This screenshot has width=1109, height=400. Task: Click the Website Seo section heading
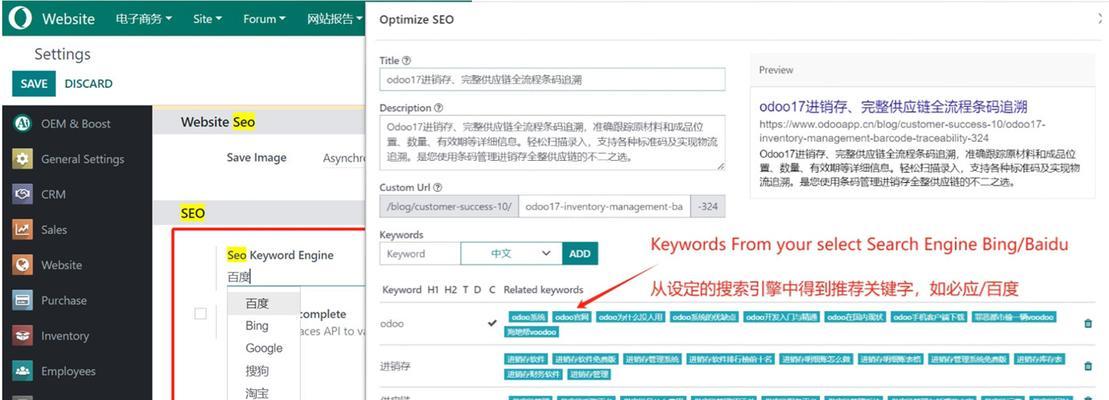[218, 122]
